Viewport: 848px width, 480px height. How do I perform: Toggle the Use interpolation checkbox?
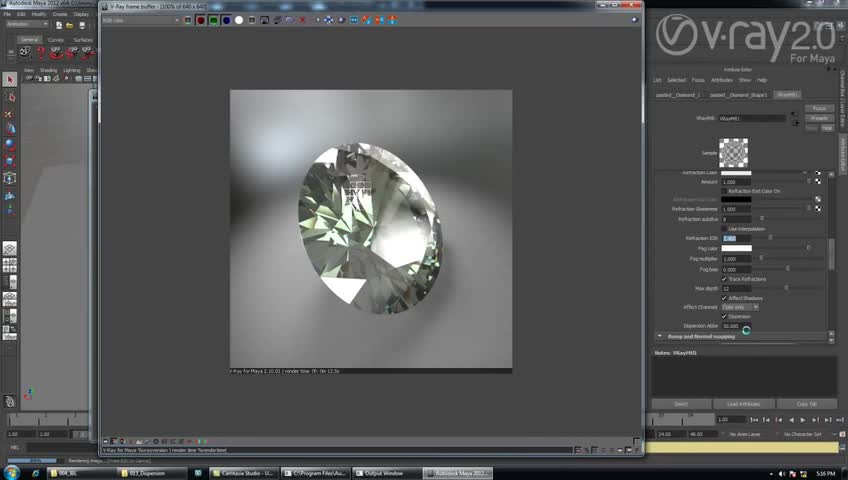tap(724, 229)
